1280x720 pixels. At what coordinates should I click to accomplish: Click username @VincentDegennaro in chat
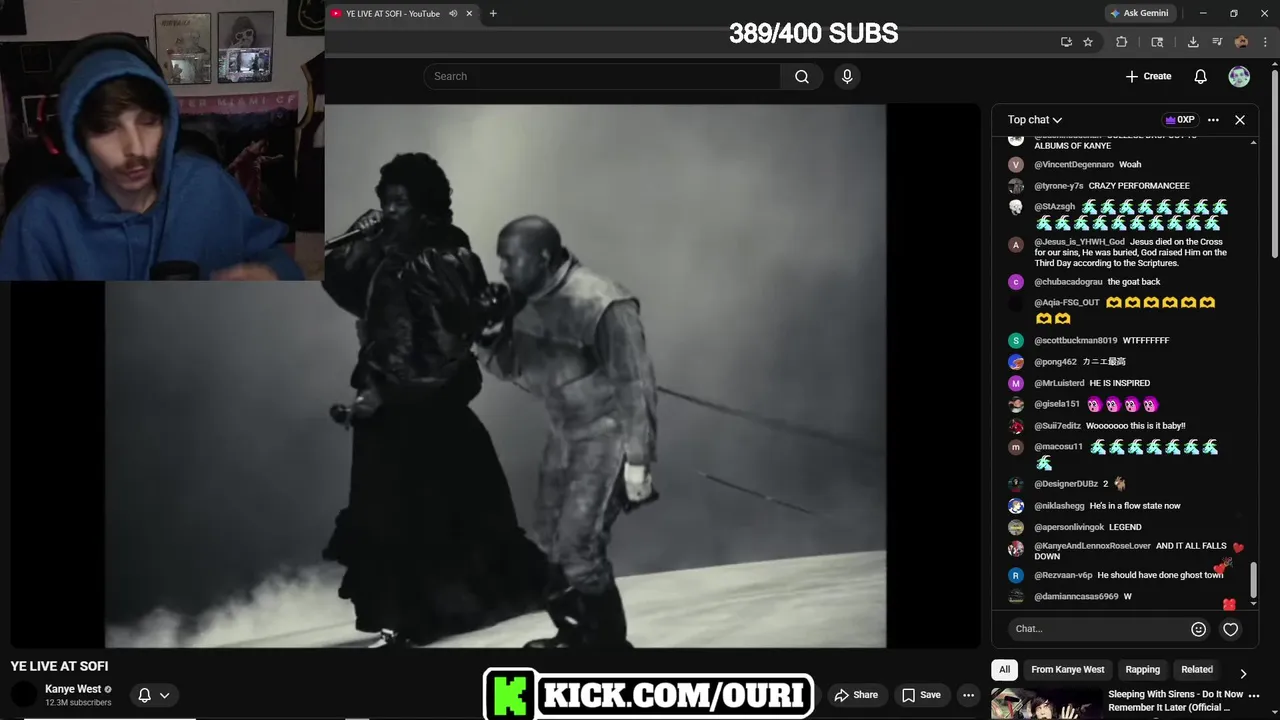pyautogui.click(x=1074, y=165)
